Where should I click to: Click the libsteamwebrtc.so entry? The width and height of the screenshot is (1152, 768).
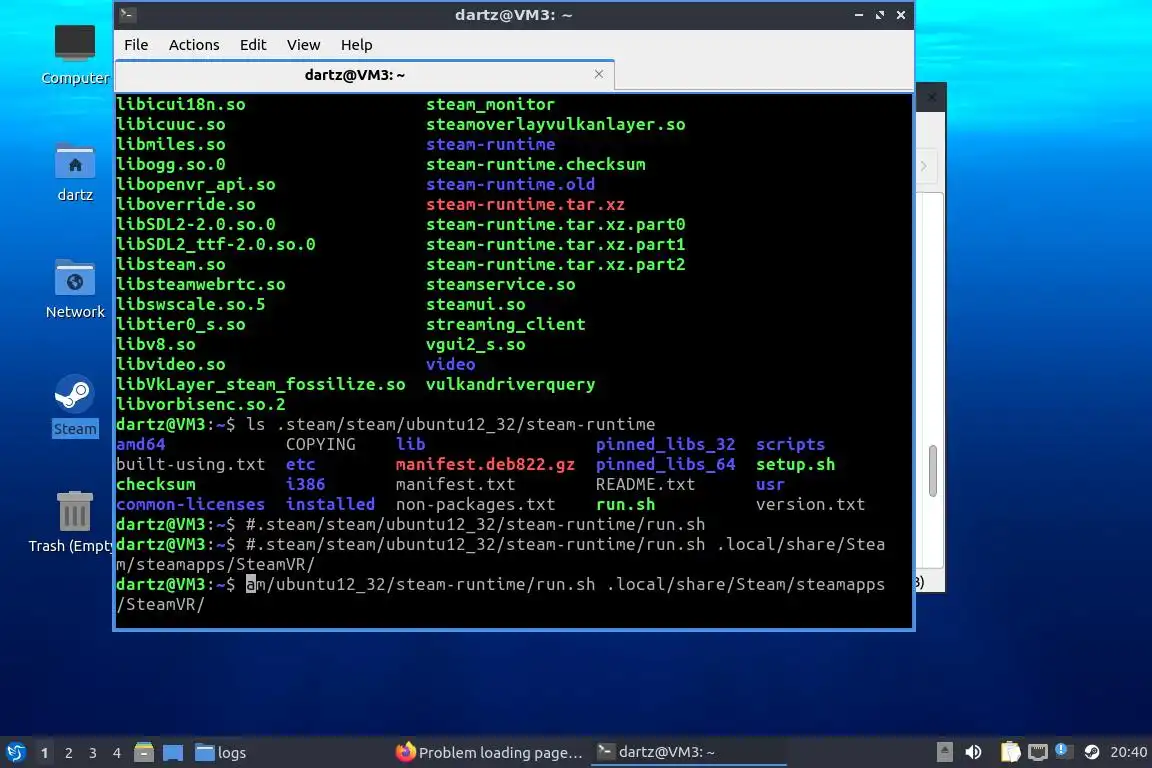point(201,284)
